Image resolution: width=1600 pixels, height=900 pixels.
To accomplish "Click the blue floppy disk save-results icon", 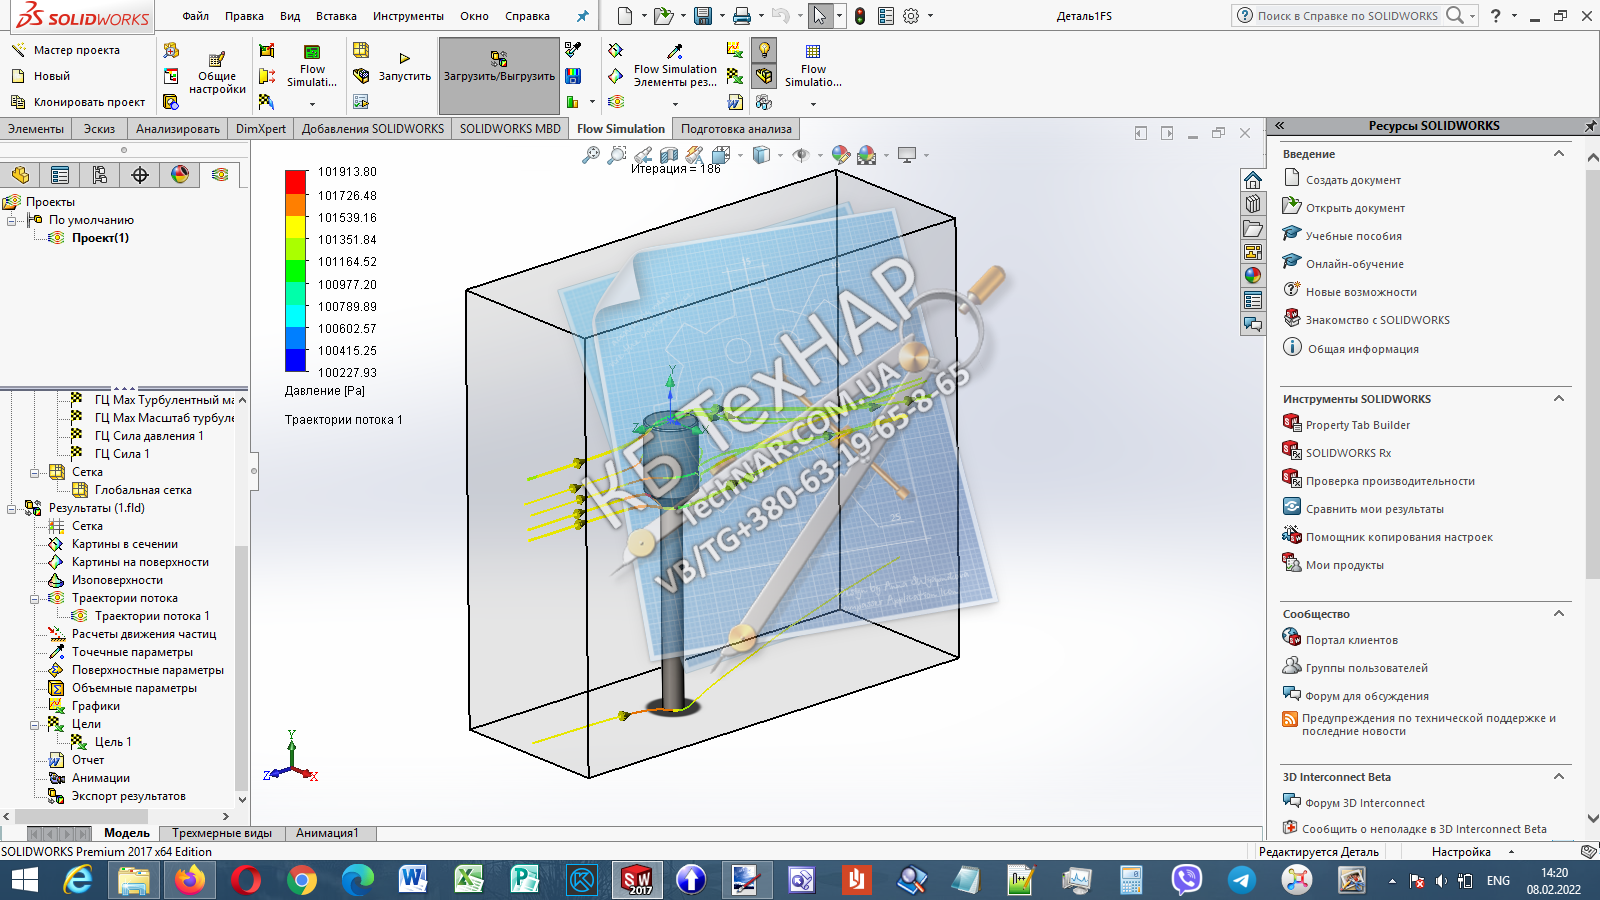I will point(573,76).
